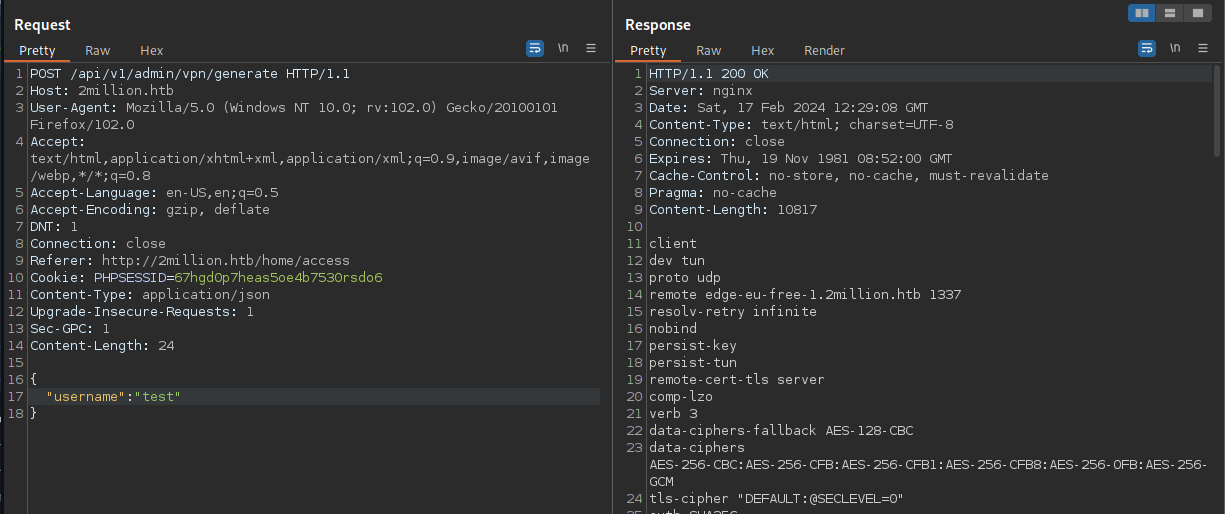
Task: Click Content-Length: 10817 in the Response
Action: [733, 210]
